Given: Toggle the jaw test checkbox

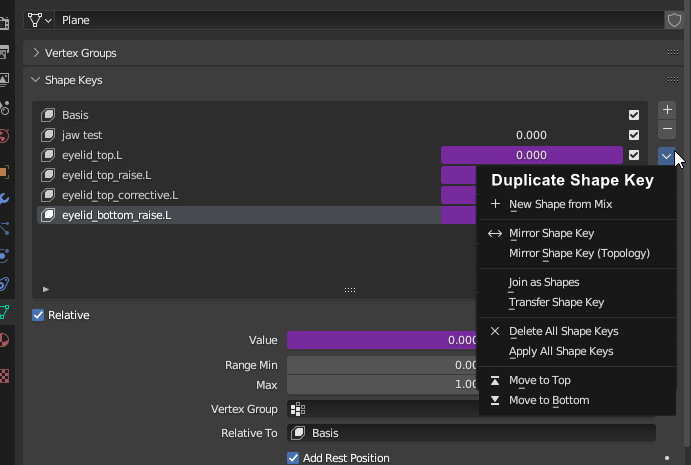Looking at the screenshot, I should click(634, 135).
